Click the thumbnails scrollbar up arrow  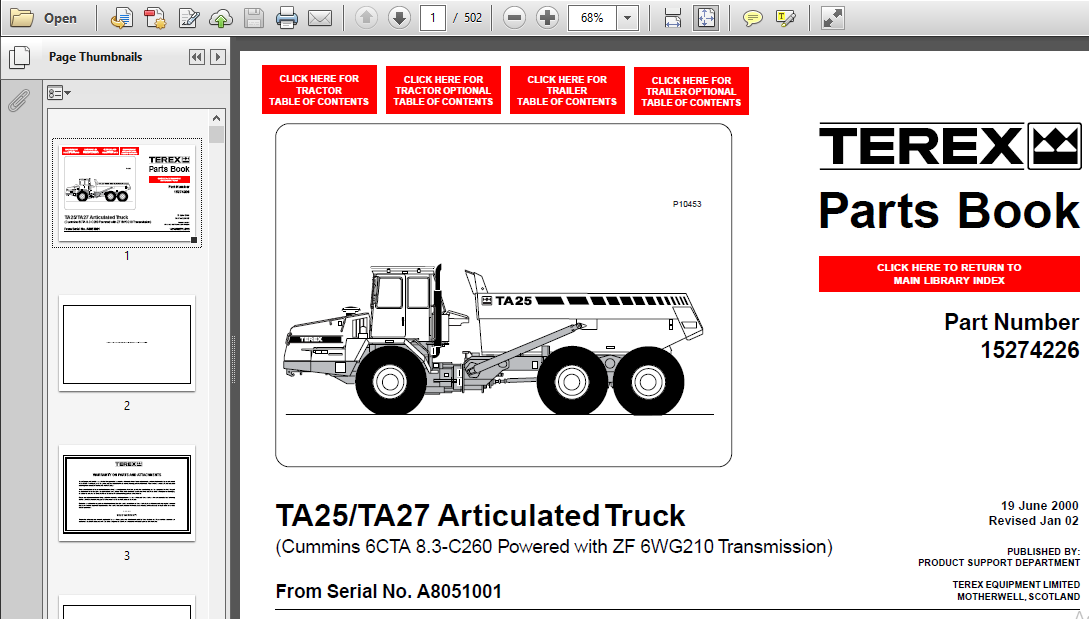coord(216,118)
